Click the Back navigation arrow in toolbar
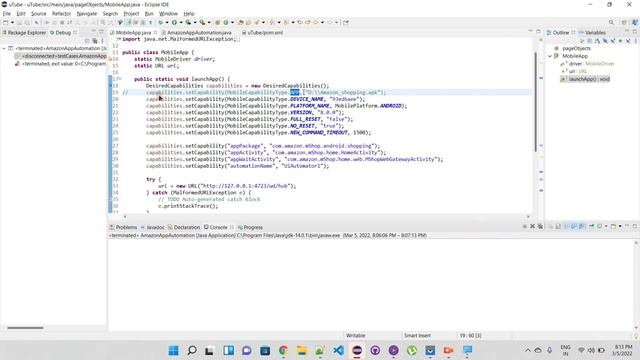Screen dimensions: 640x360 (316, 22)
